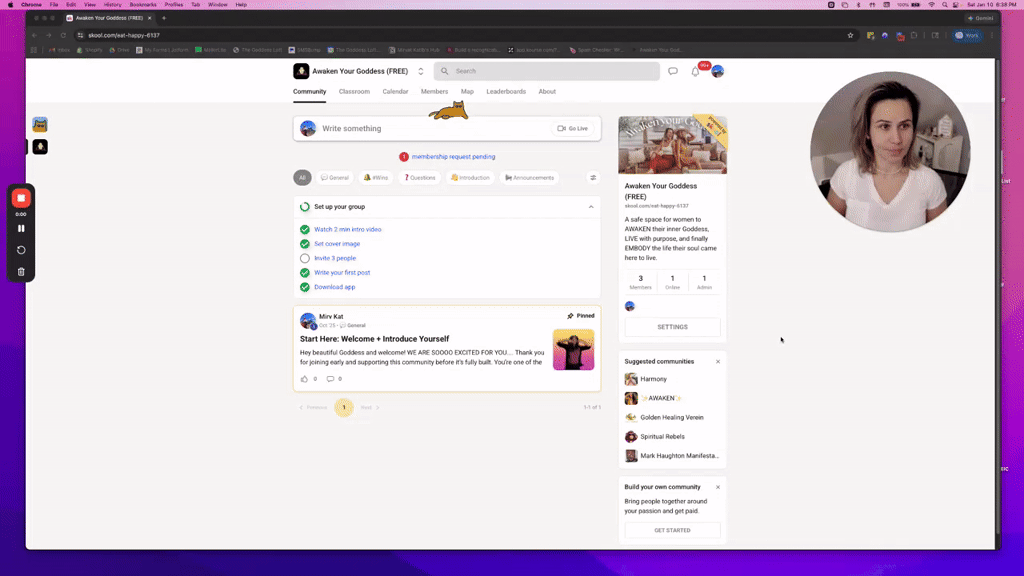1024x576 pixels.
Task: Switch to the Members tab
Action: point(434,91)
